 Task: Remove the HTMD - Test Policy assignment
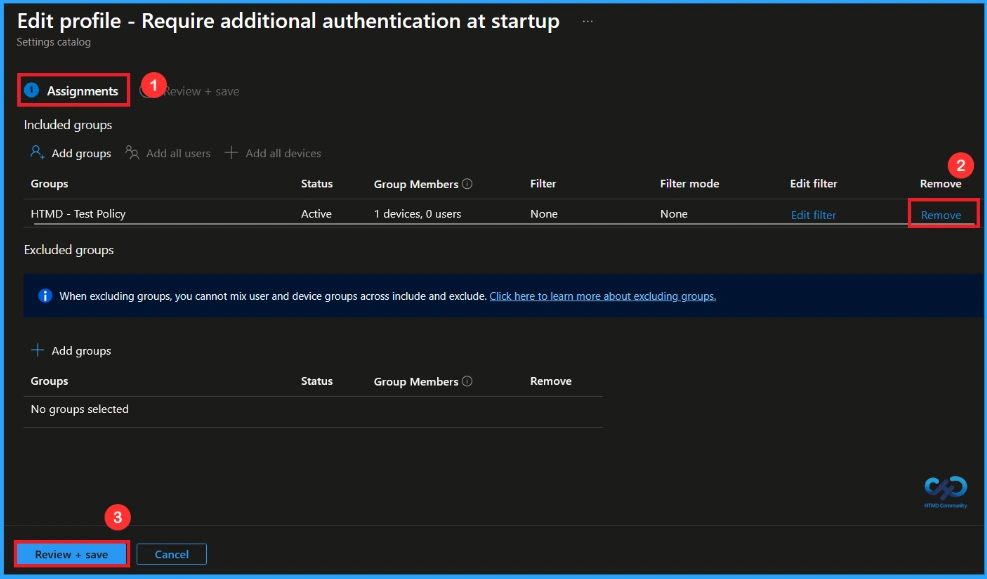(941, 214)
